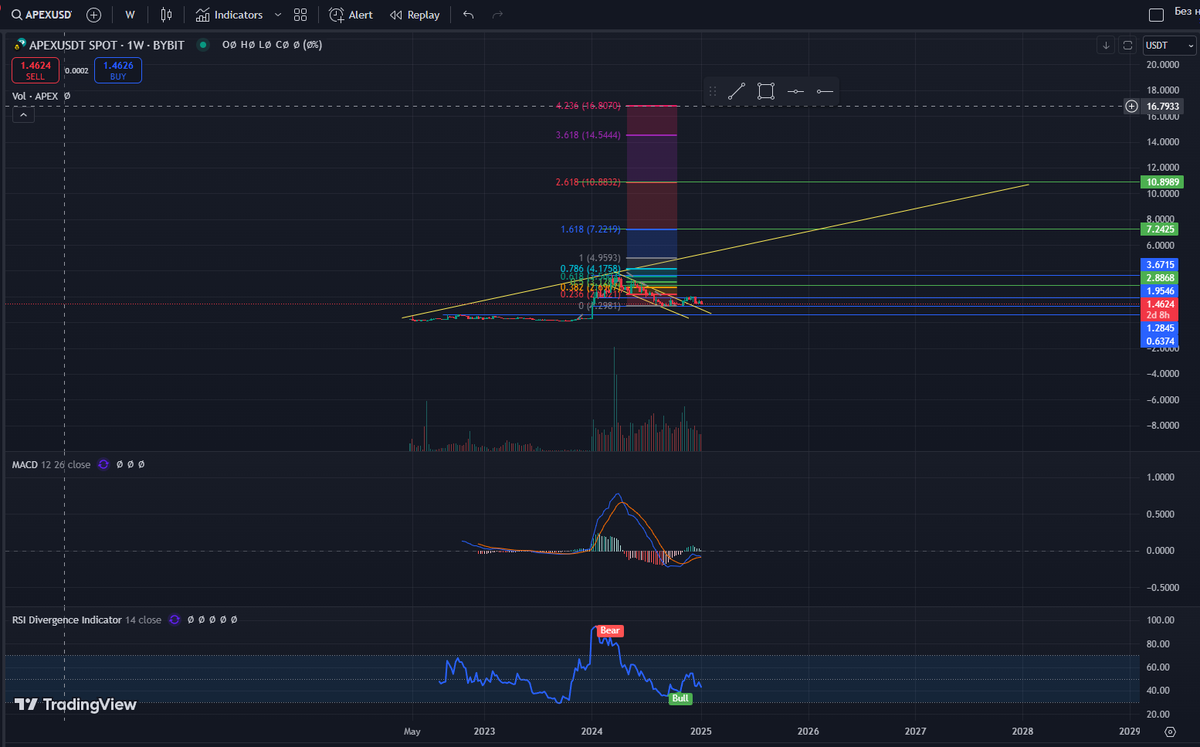
Task: Click the 1.618 (7.2219) Fibonacci level label
Action: point(591,229)
